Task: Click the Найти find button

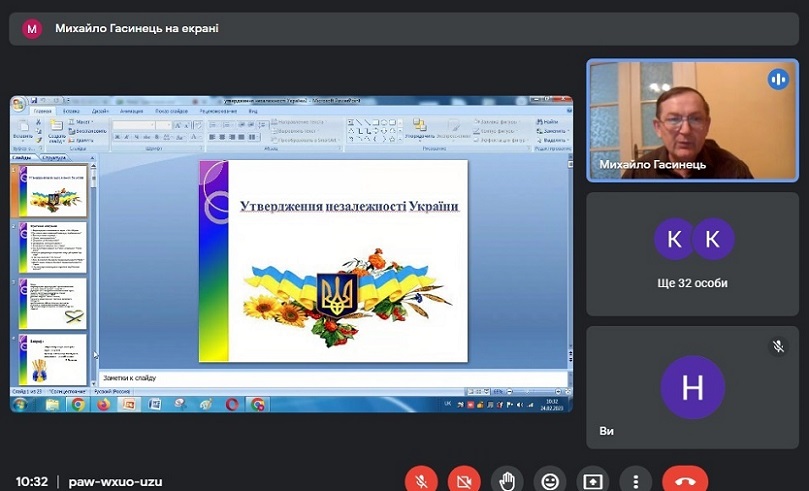Action: [547, 122]
